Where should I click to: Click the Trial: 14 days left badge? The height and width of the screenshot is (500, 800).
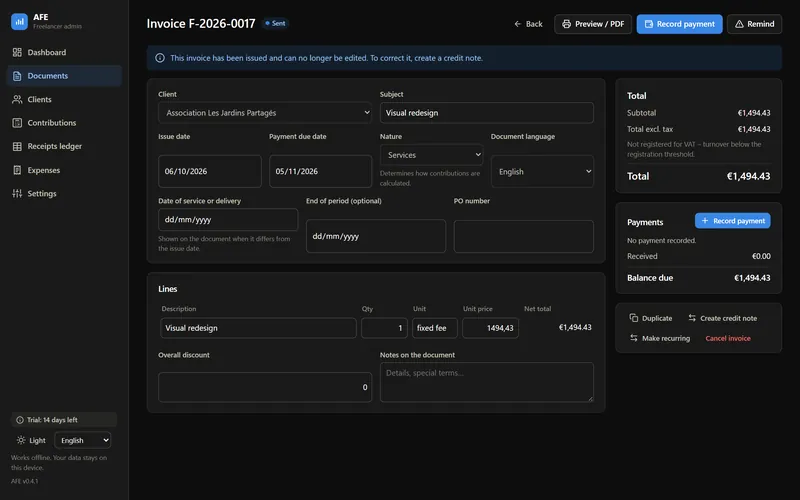pos(64,420)
